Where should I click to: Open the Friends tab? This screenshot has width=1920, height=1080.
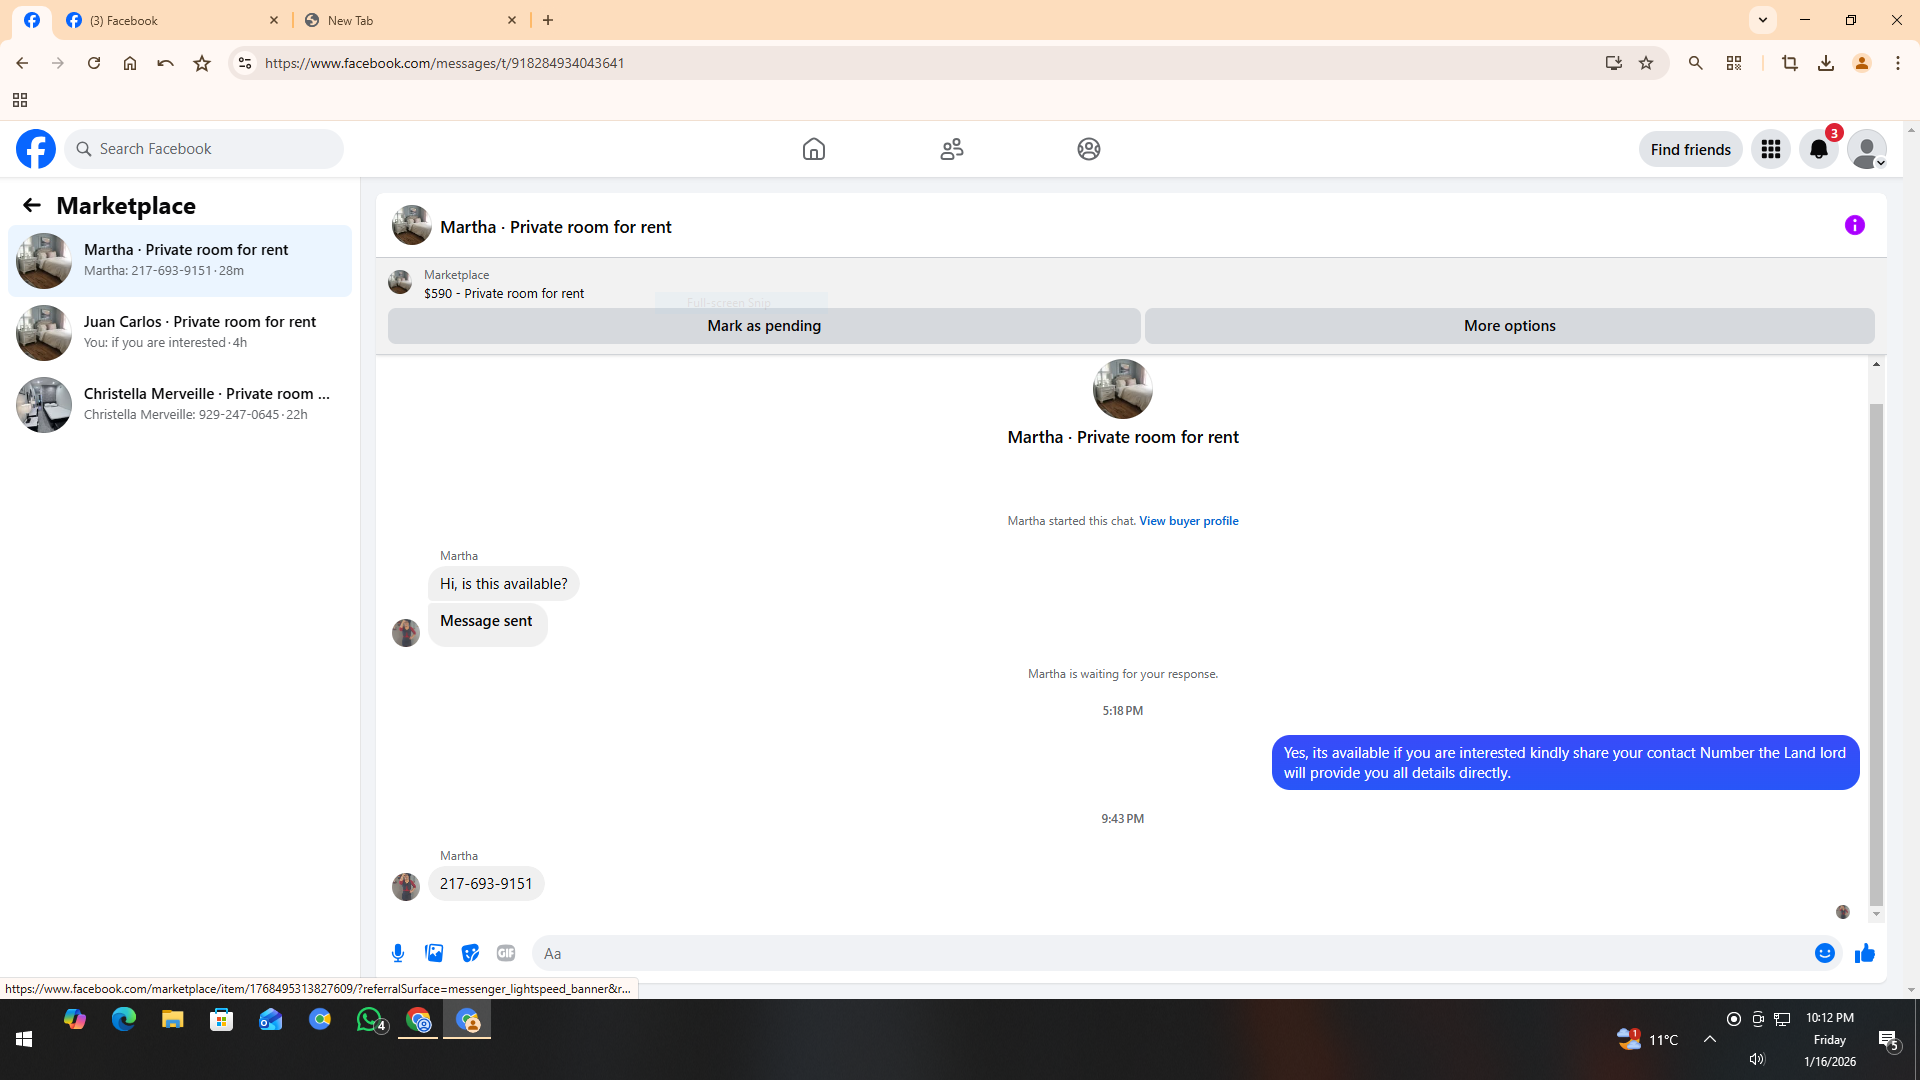coord(951,149)
